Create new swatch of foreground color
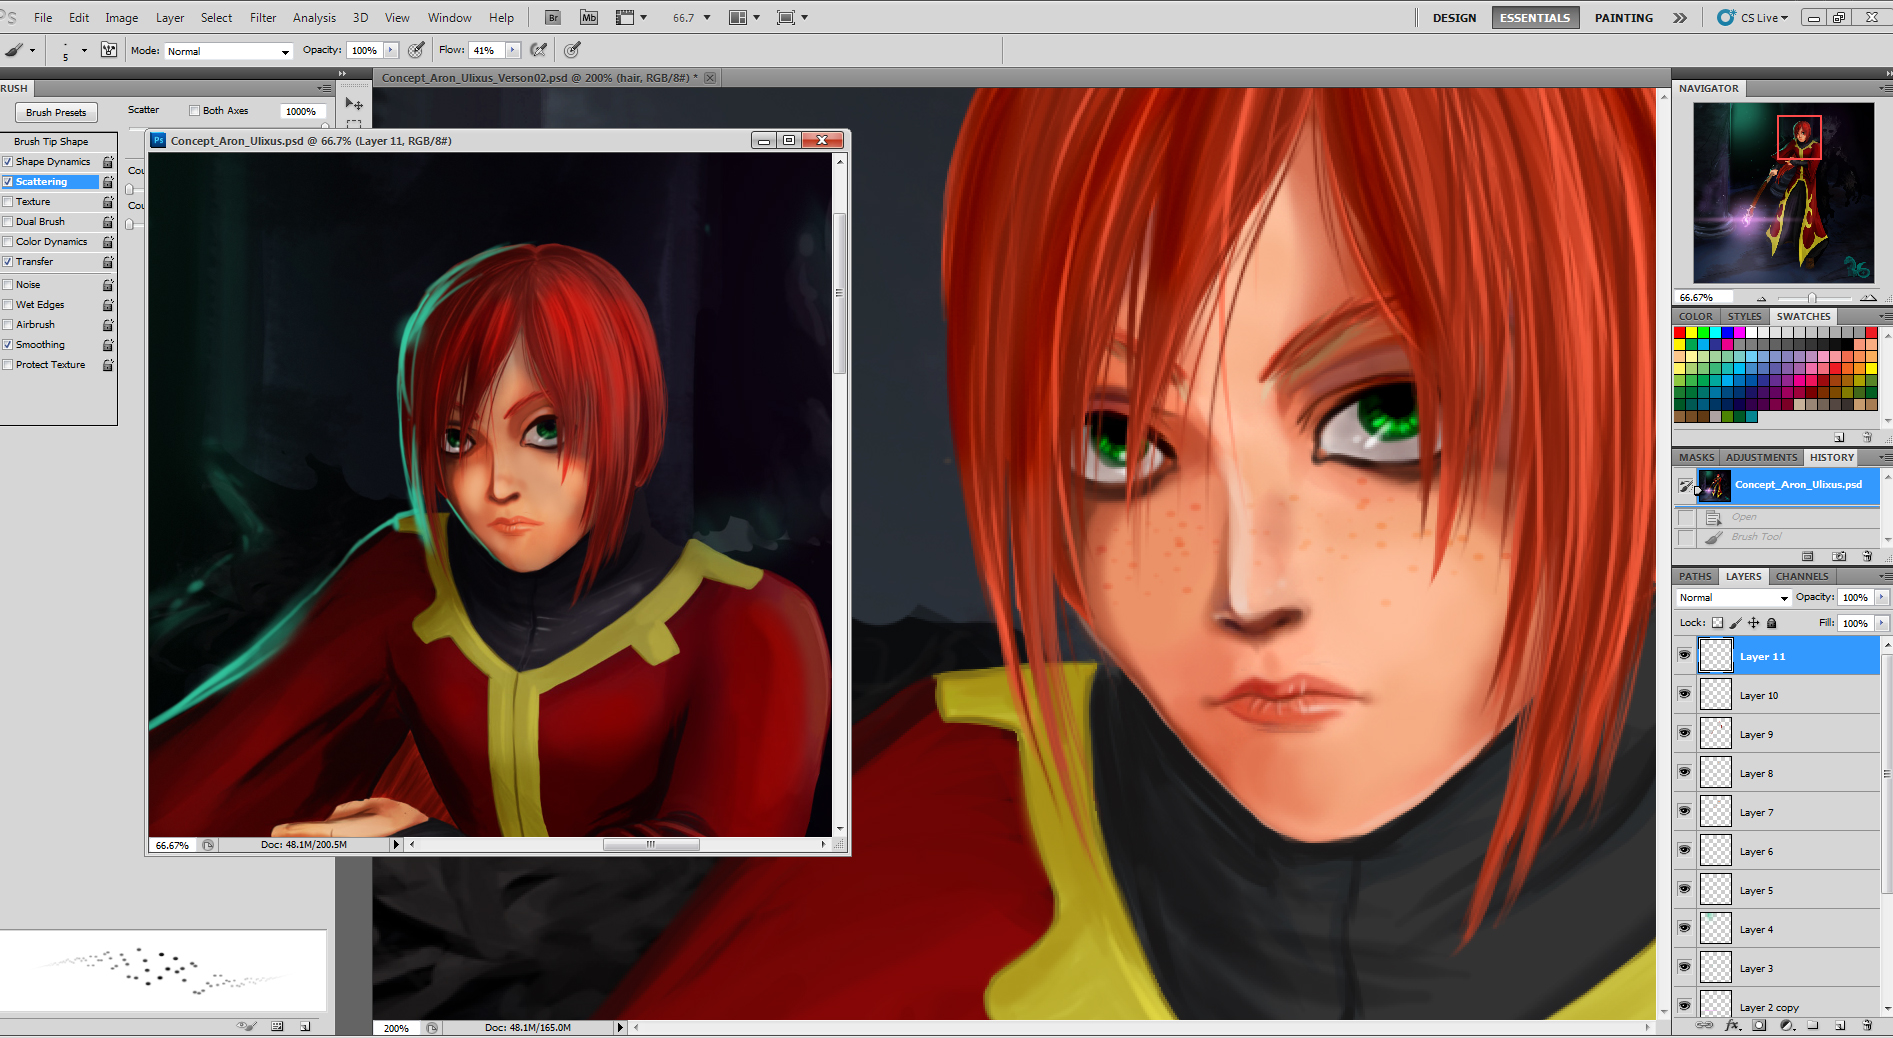This screenshot has height=1038, width=1893. [1839, 438]
